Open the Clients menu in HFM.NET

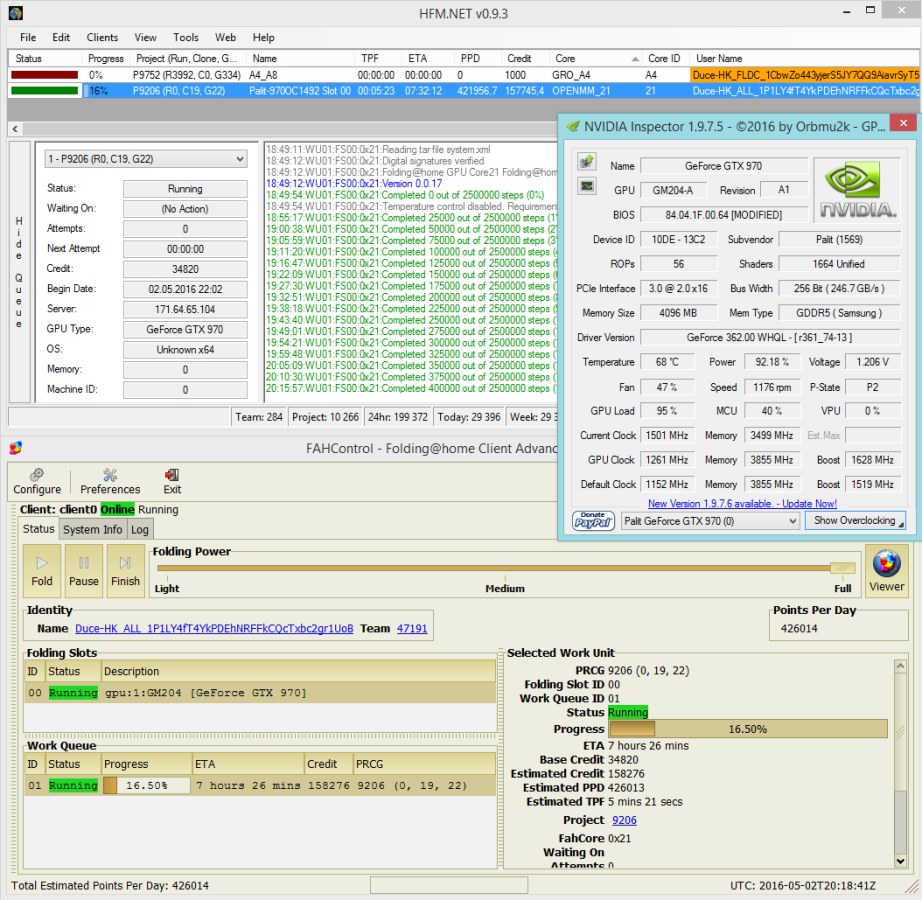102,38
